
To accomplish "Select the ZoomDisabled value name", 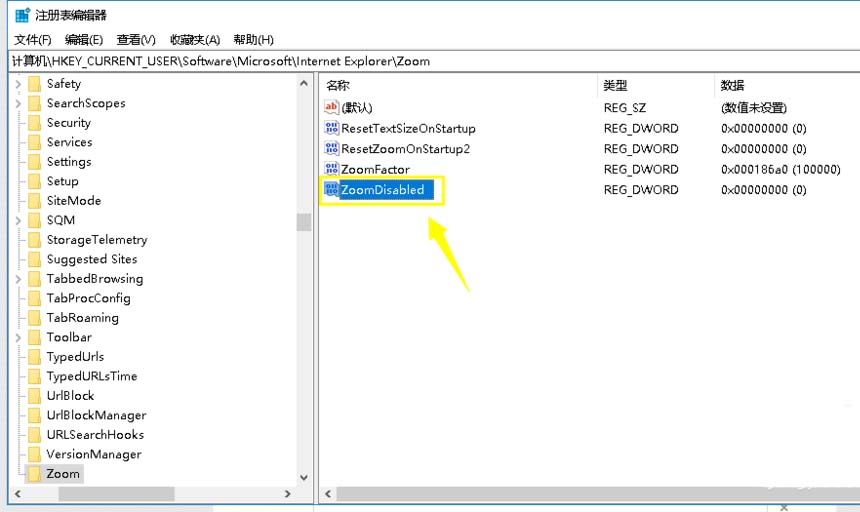I will tap(382, 190).
